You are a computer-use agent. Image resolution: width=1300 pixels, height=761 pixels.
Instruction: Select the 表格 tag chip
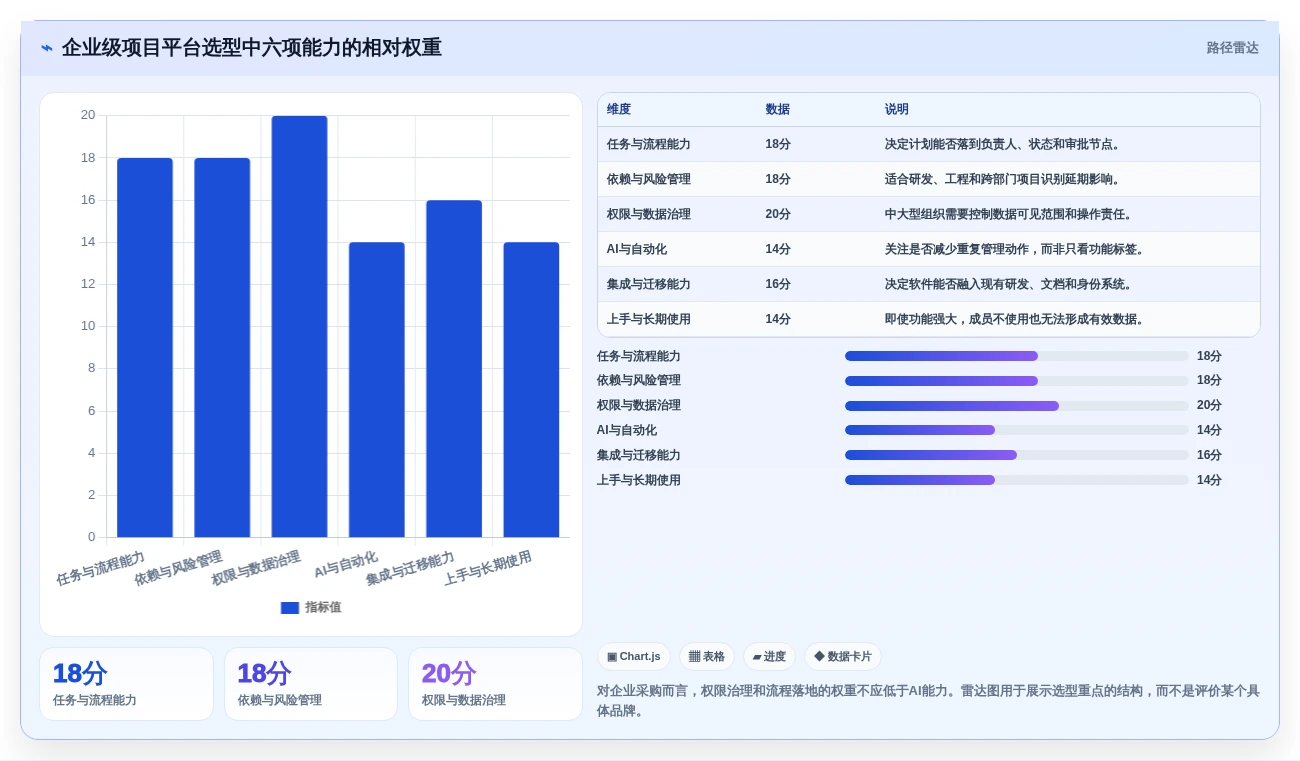pyautogui.click(x=707, y=657)
